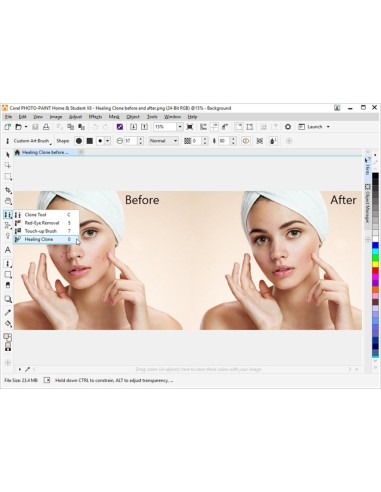Select the Rectangle shape tool
This screenshot has width=381, height=492.
click(8, 275)
